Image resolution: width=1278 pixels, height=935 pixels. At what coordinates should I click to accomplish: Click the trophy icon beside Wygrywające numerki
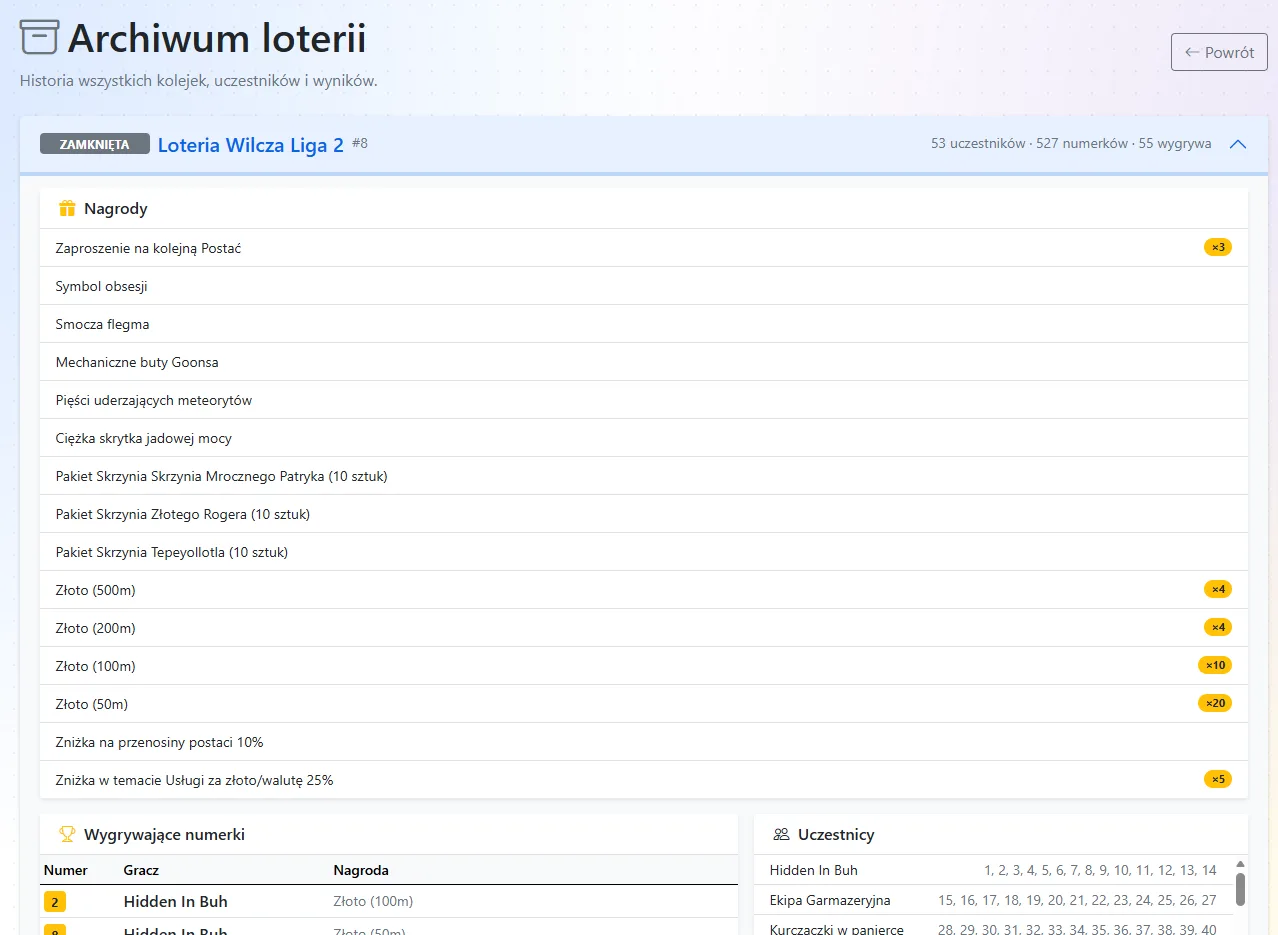click(67, 834)
